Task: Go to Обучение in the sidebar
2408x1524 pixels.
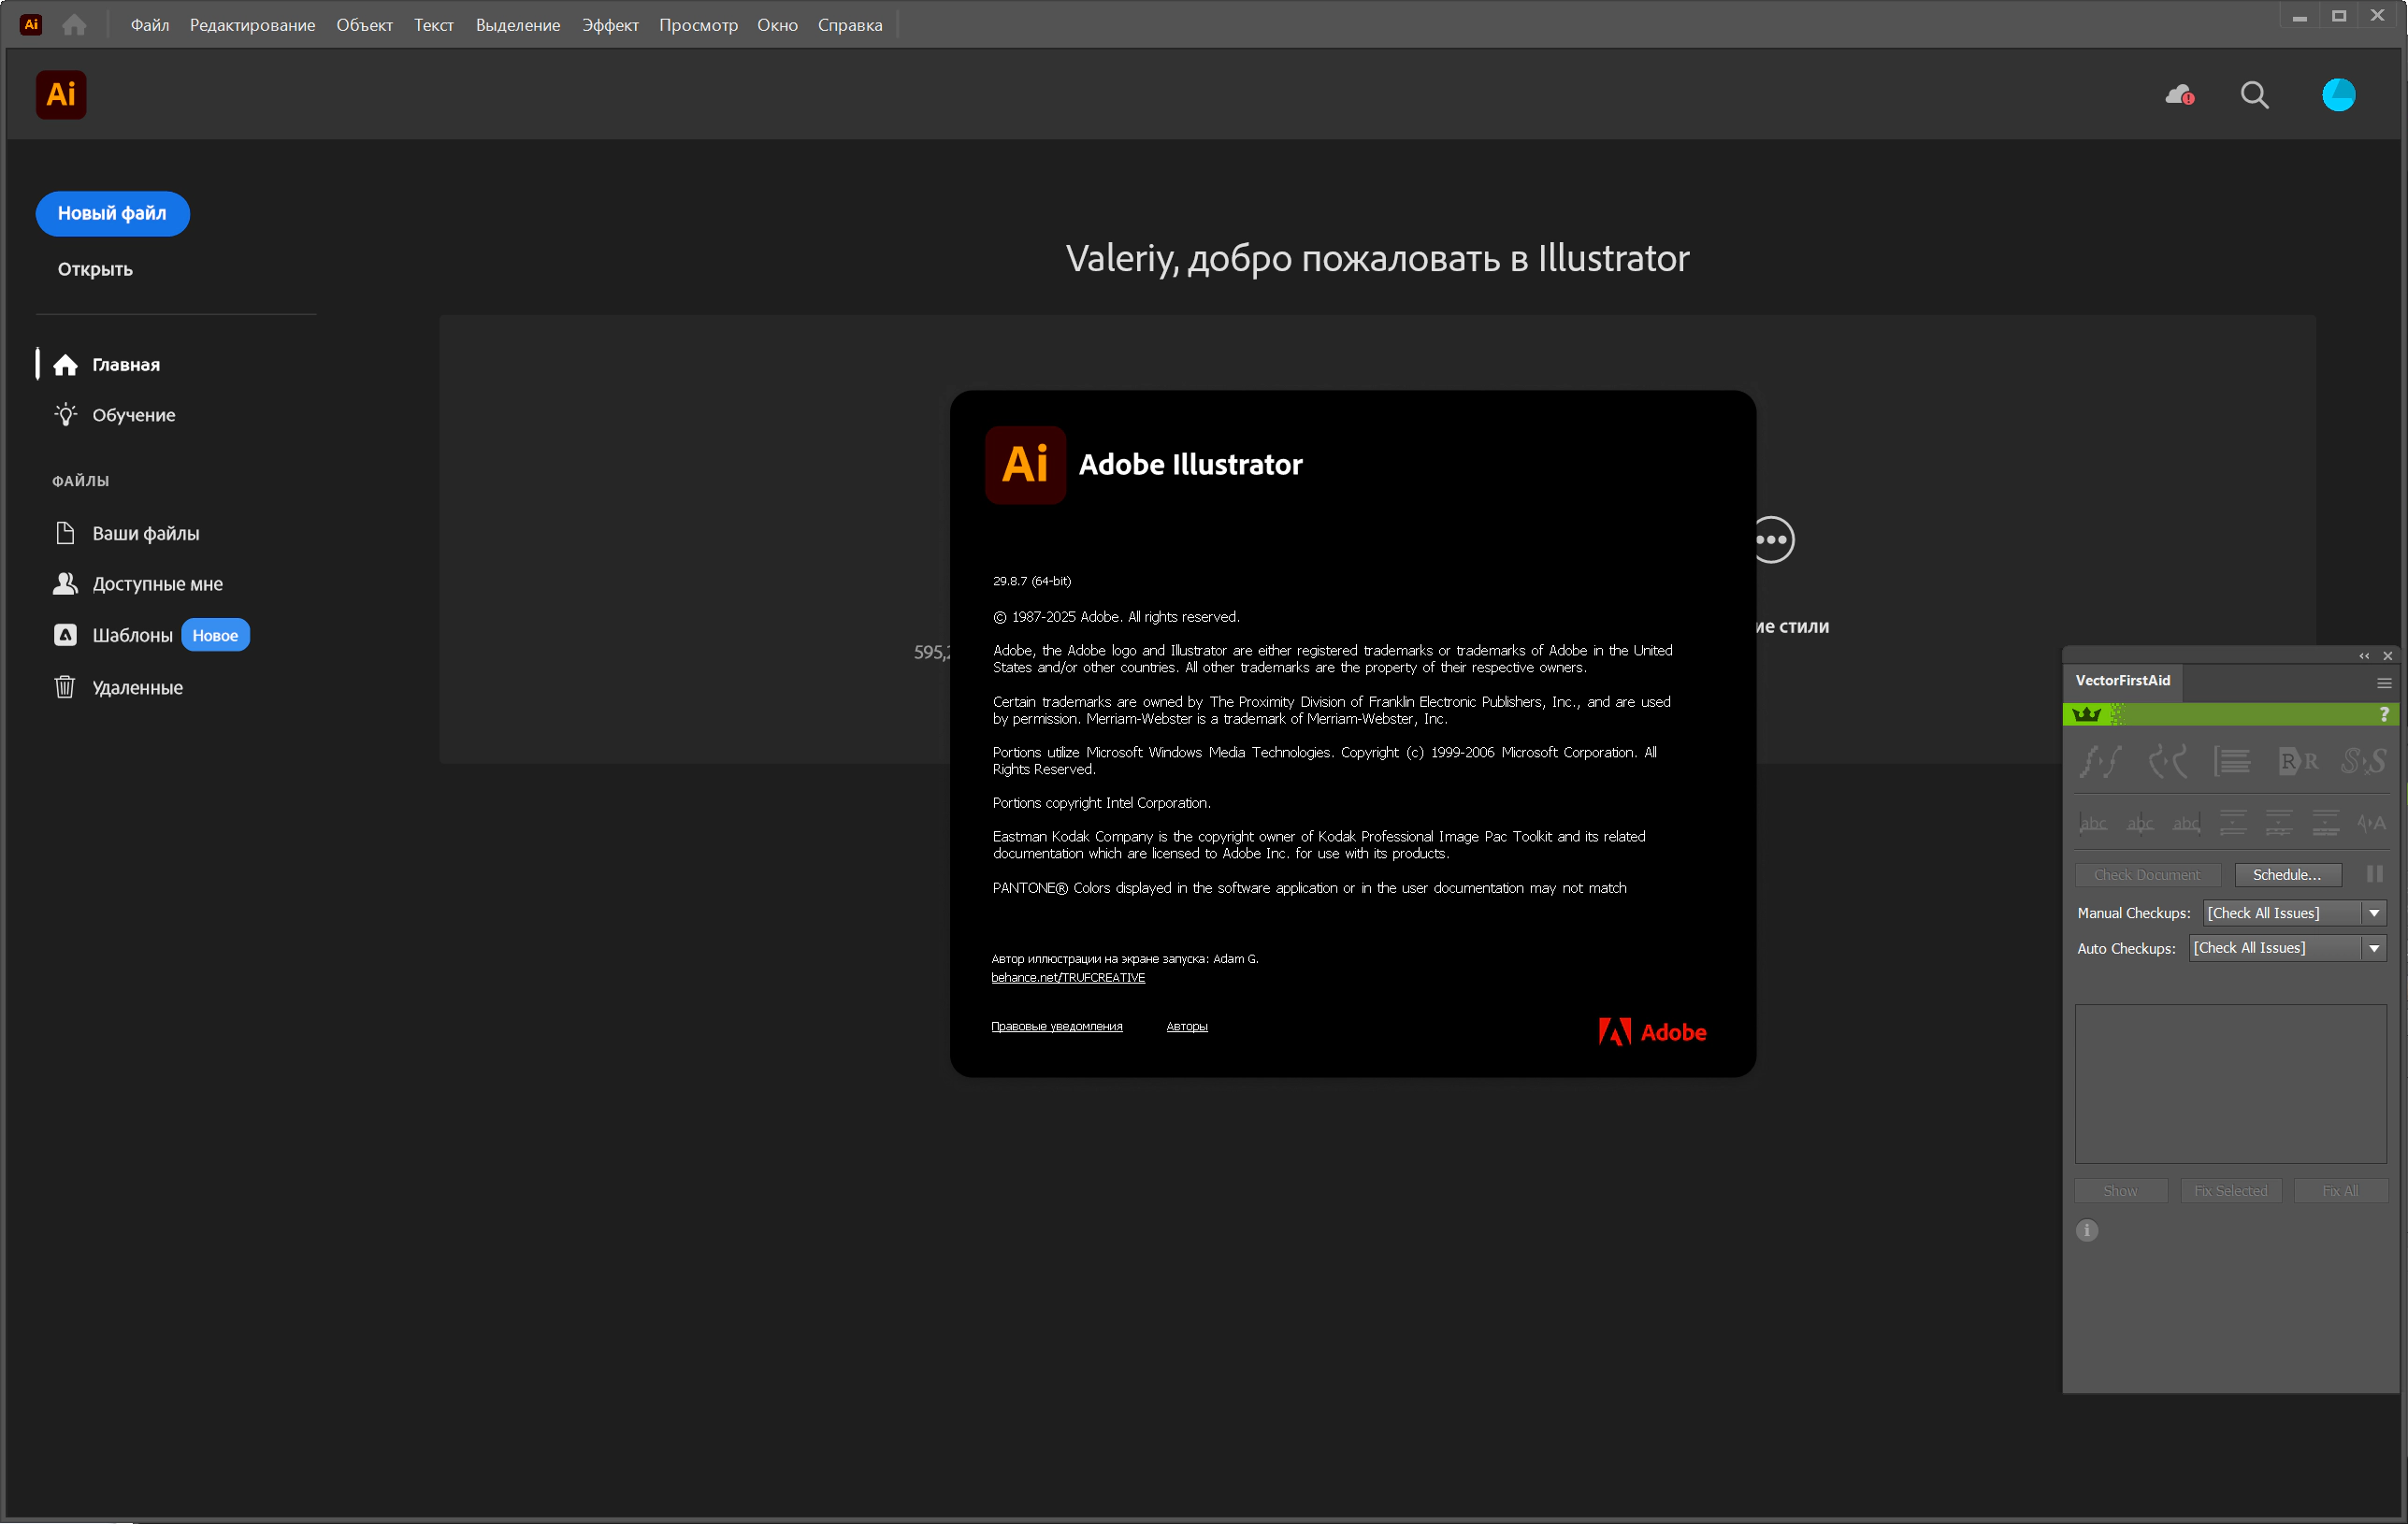Action: click(115, 415)
